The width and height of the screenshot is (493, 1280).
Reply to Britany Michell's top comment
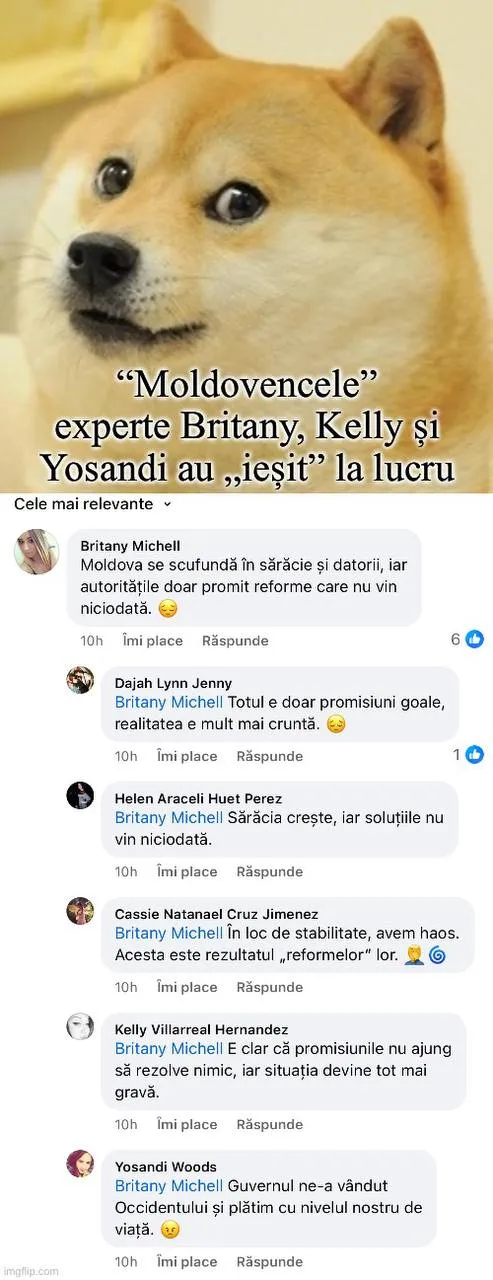click(235, 640)
